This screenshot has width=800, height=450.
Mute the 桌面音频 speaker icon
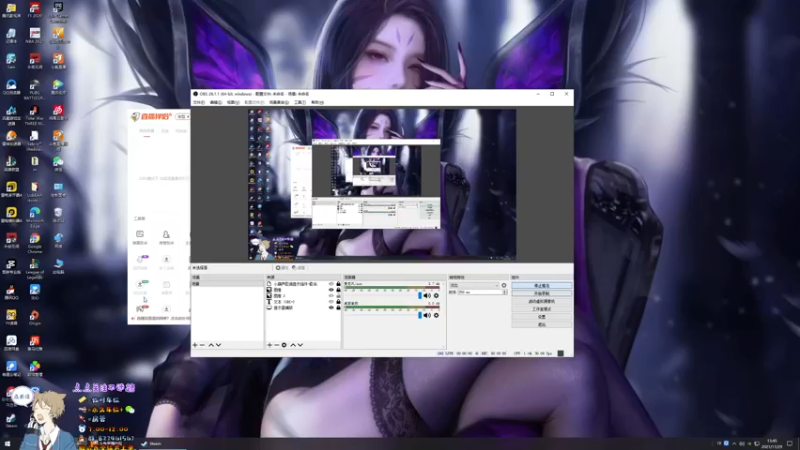pyautogui.click(x=427, y=315)
